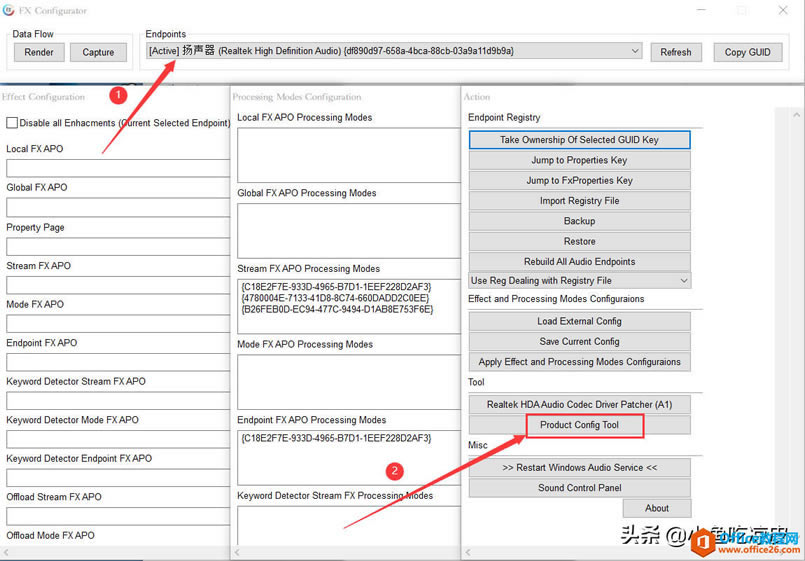The height and width of the screenshot is (561, 805).
Task: Click the Local FX APO input field
Action: [118, 168]
